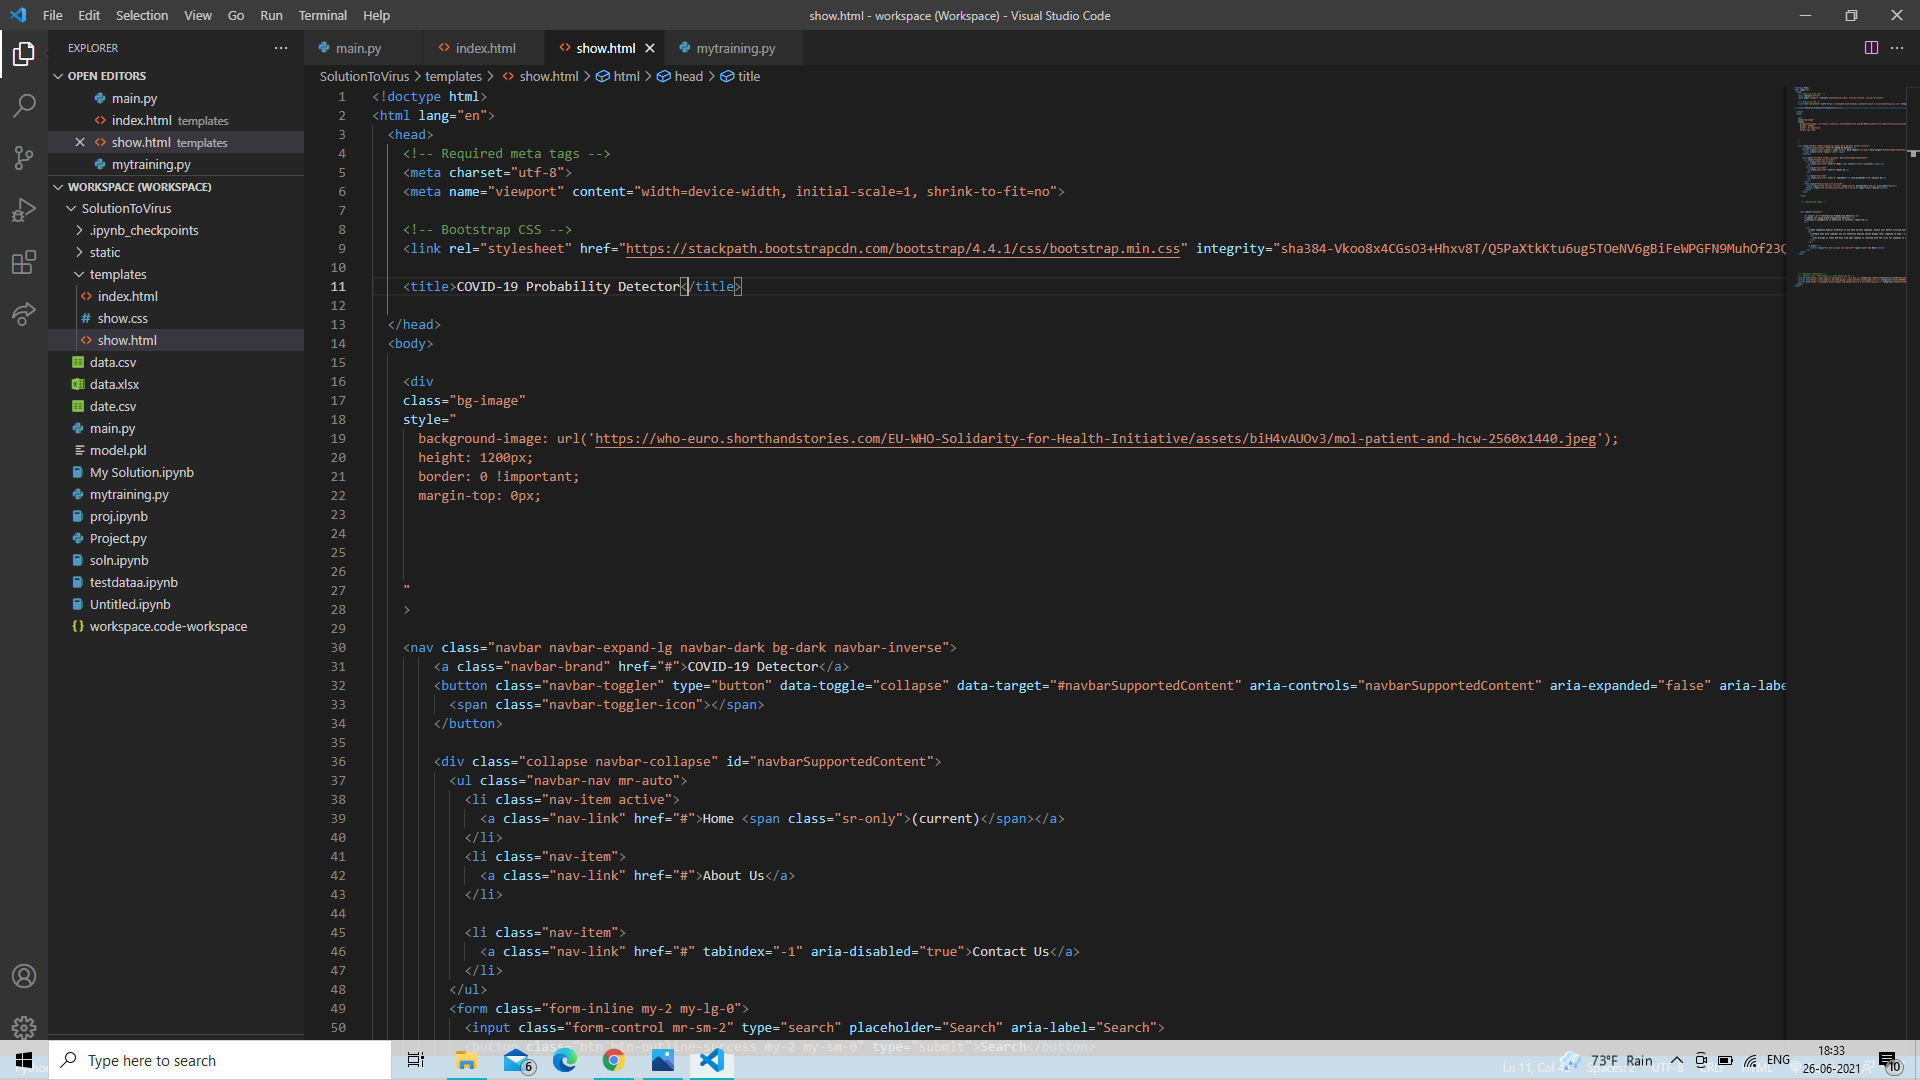
Task: Close the show.html editor tab
Action: (x=650, y=48)
